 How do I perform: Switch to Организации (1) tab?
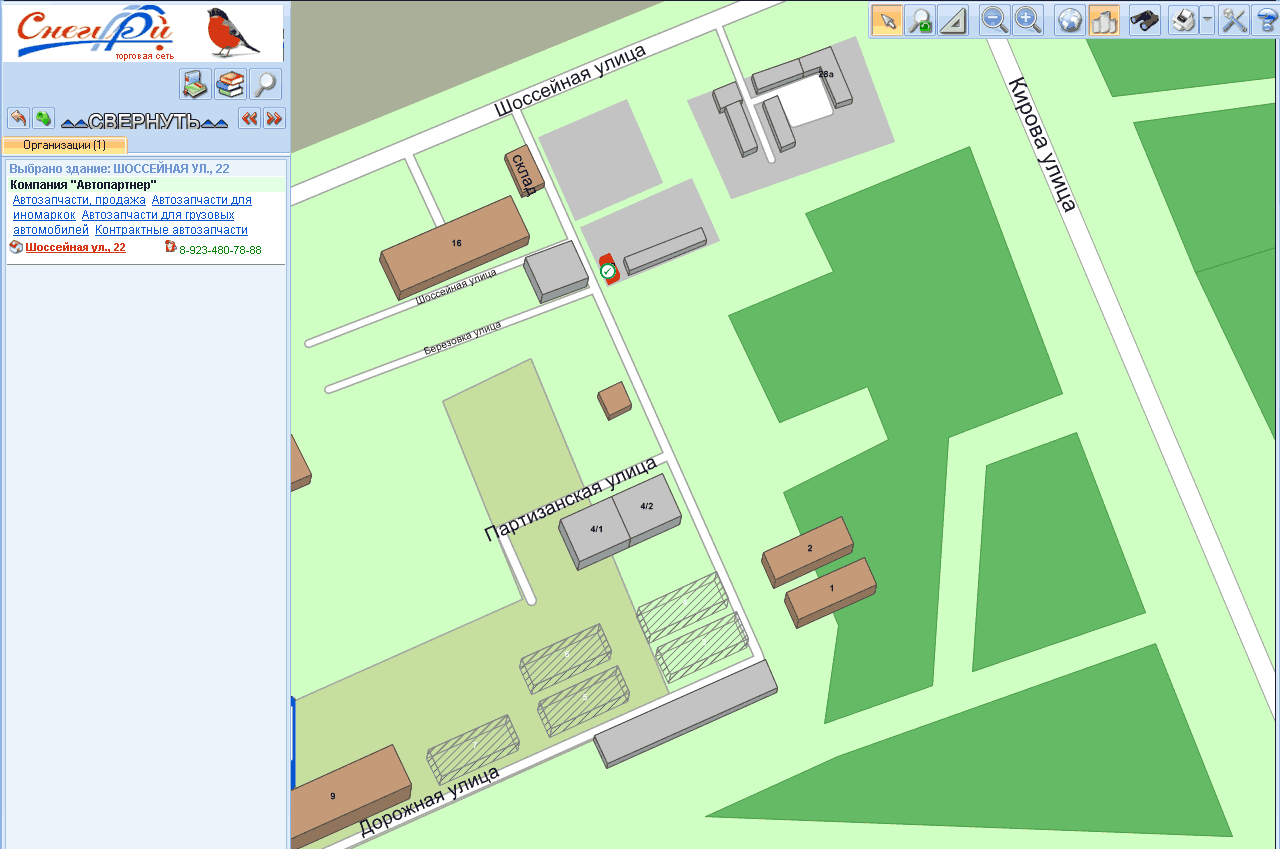pos(65,145)
